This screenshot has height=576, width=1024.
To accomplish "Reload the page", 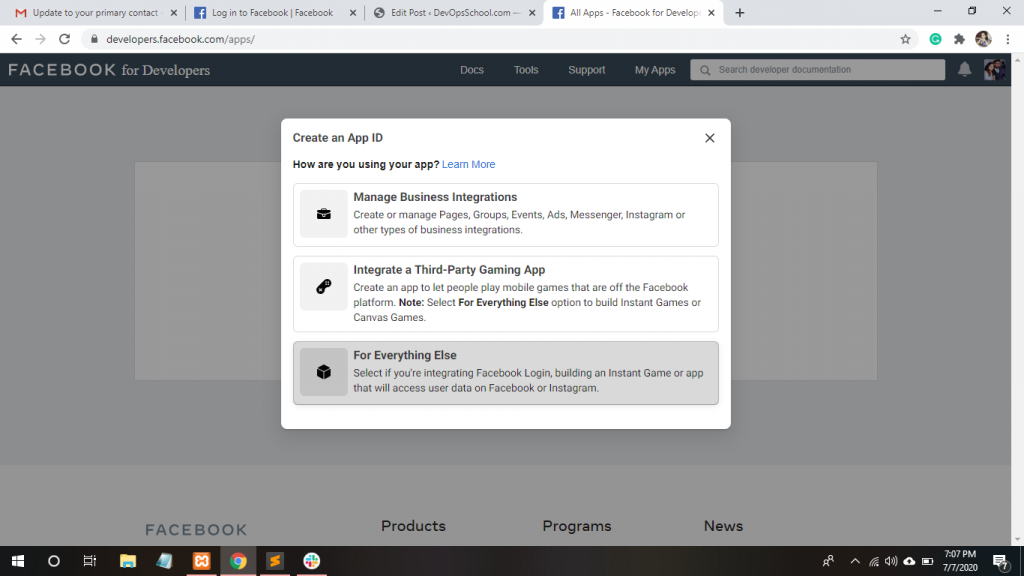I will click(64, 39).
